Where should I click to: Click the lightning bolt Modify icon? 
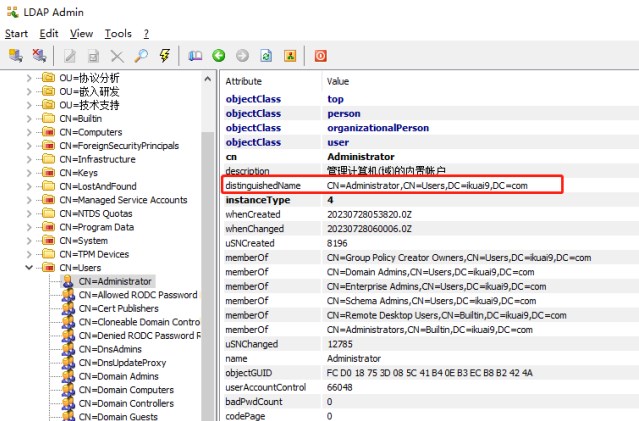tap(165, 56)
